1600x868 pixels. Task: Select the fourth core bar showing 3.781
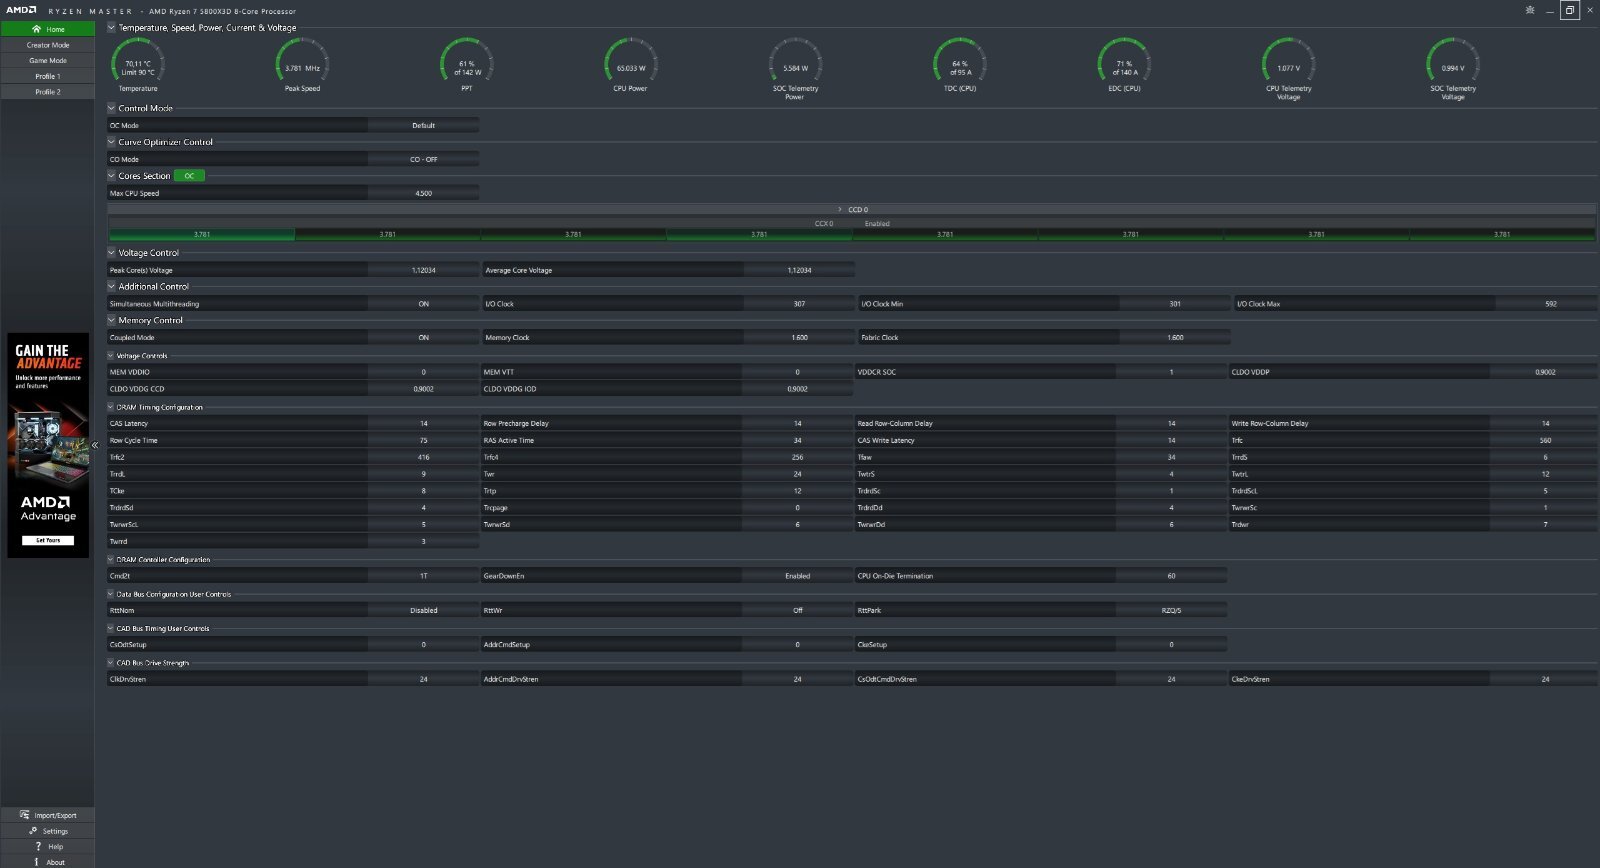click(759, 234)
